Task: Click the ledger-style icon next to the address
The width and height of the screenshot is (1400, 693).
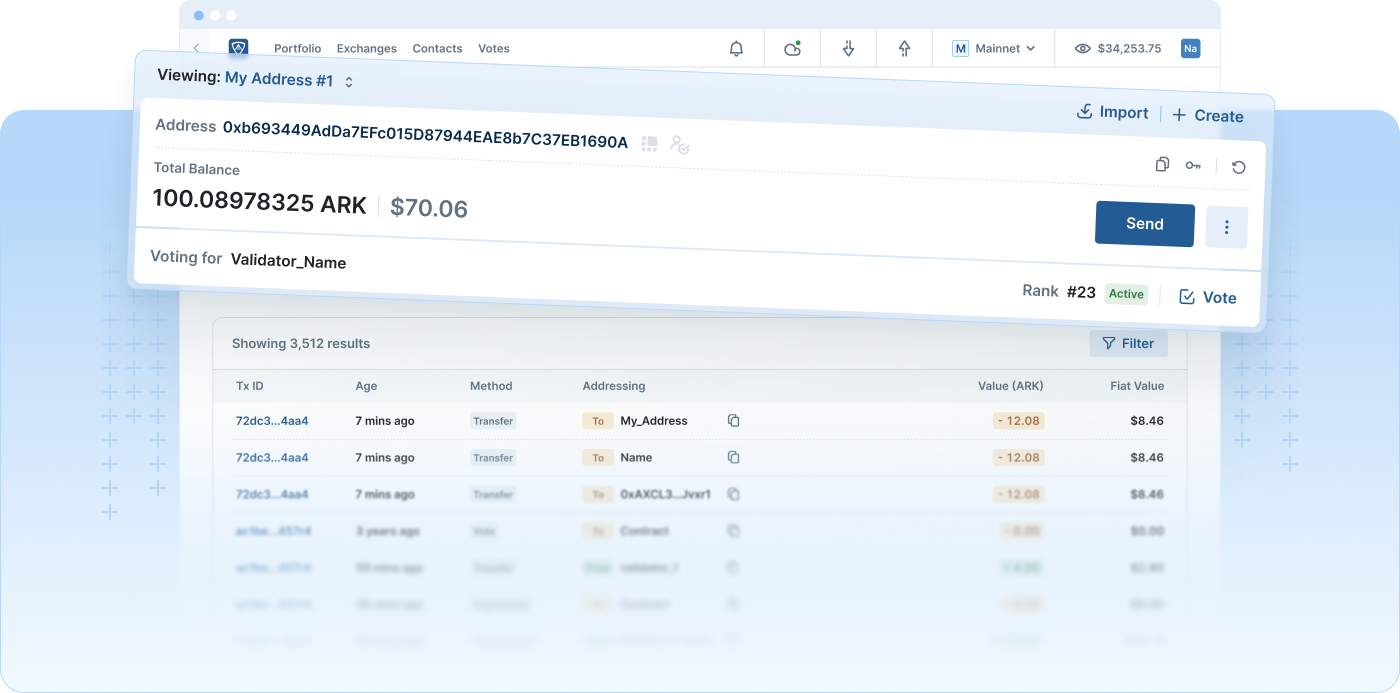Action: [650, 144]
